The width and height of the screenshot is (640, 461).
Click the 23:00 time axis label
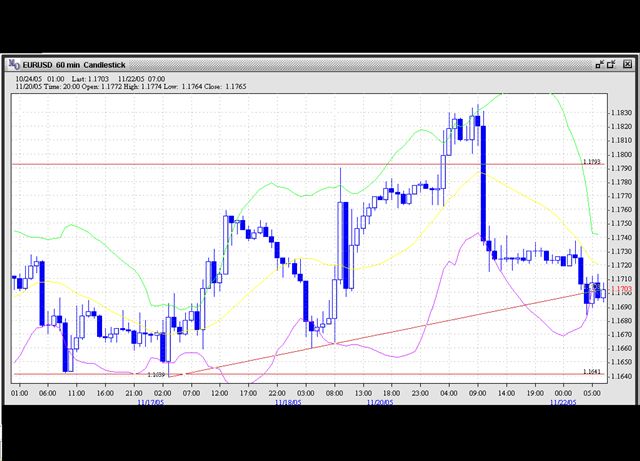(420, 393)
